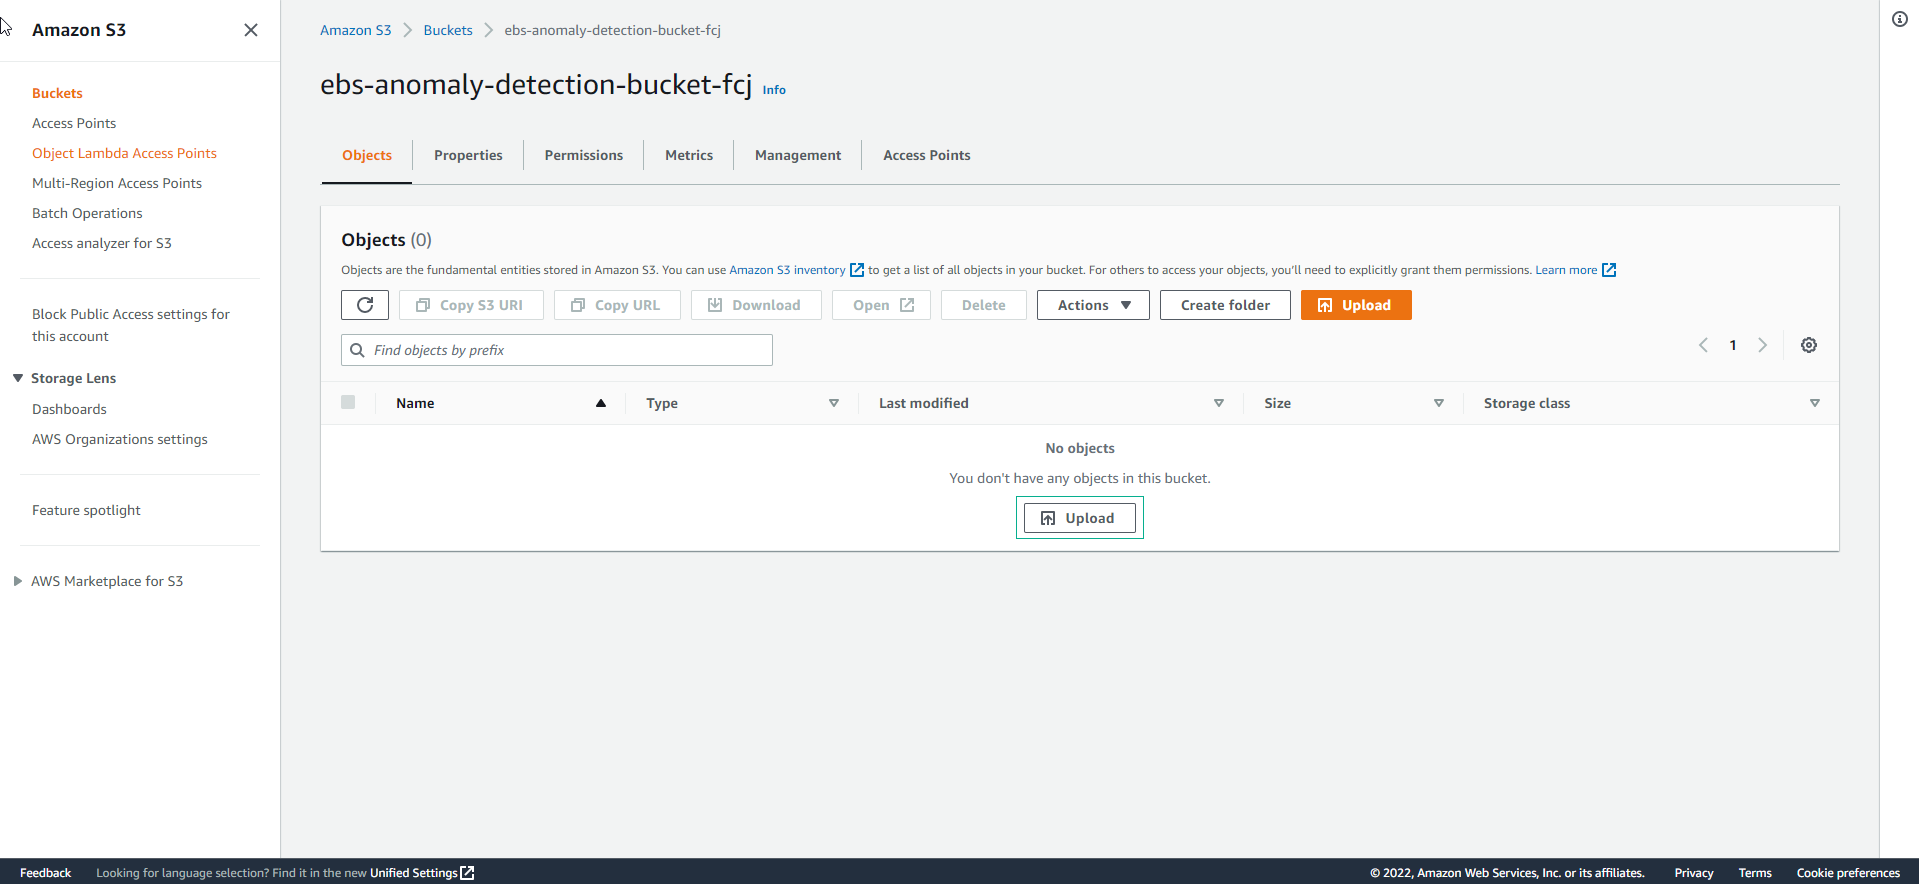This screenshot has width=1919, height=884.
Task: Click the Name column header
Action: click(x=415, y=403)
